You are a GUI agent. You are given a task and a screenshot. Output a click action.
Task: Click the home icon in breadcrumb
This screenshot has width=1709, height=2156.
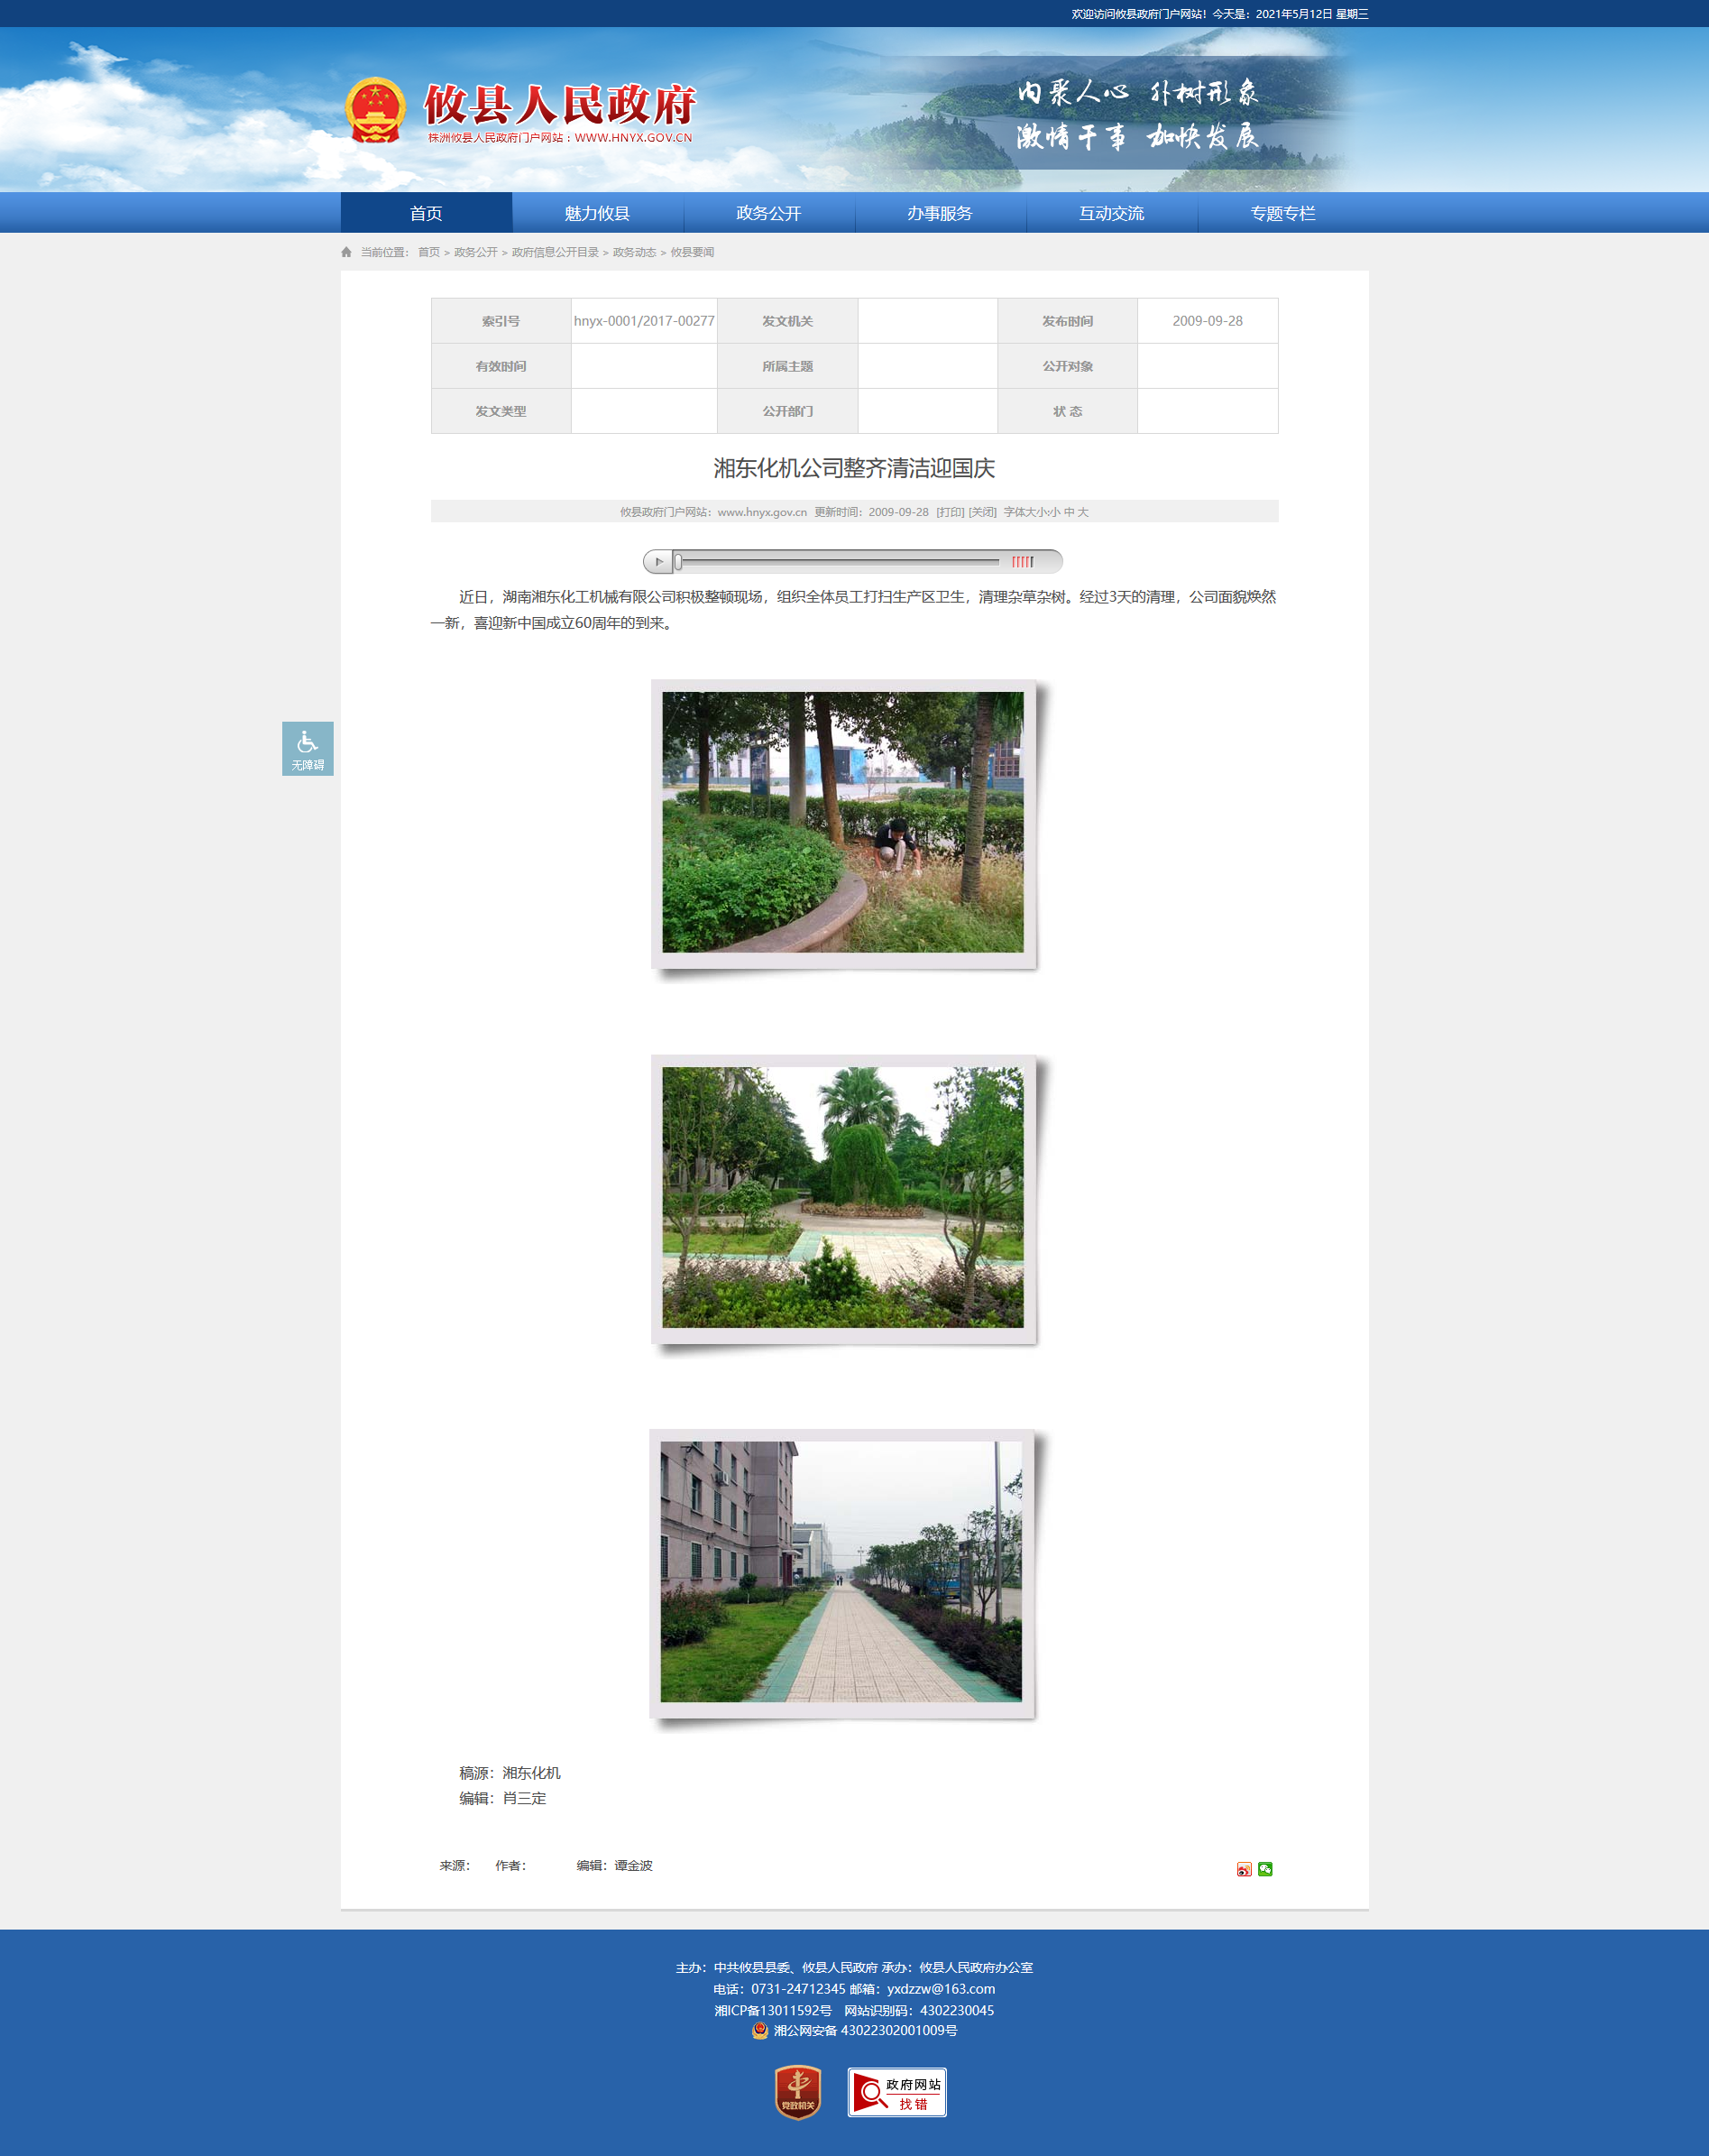pyautogui.click(x=347, y=252)
